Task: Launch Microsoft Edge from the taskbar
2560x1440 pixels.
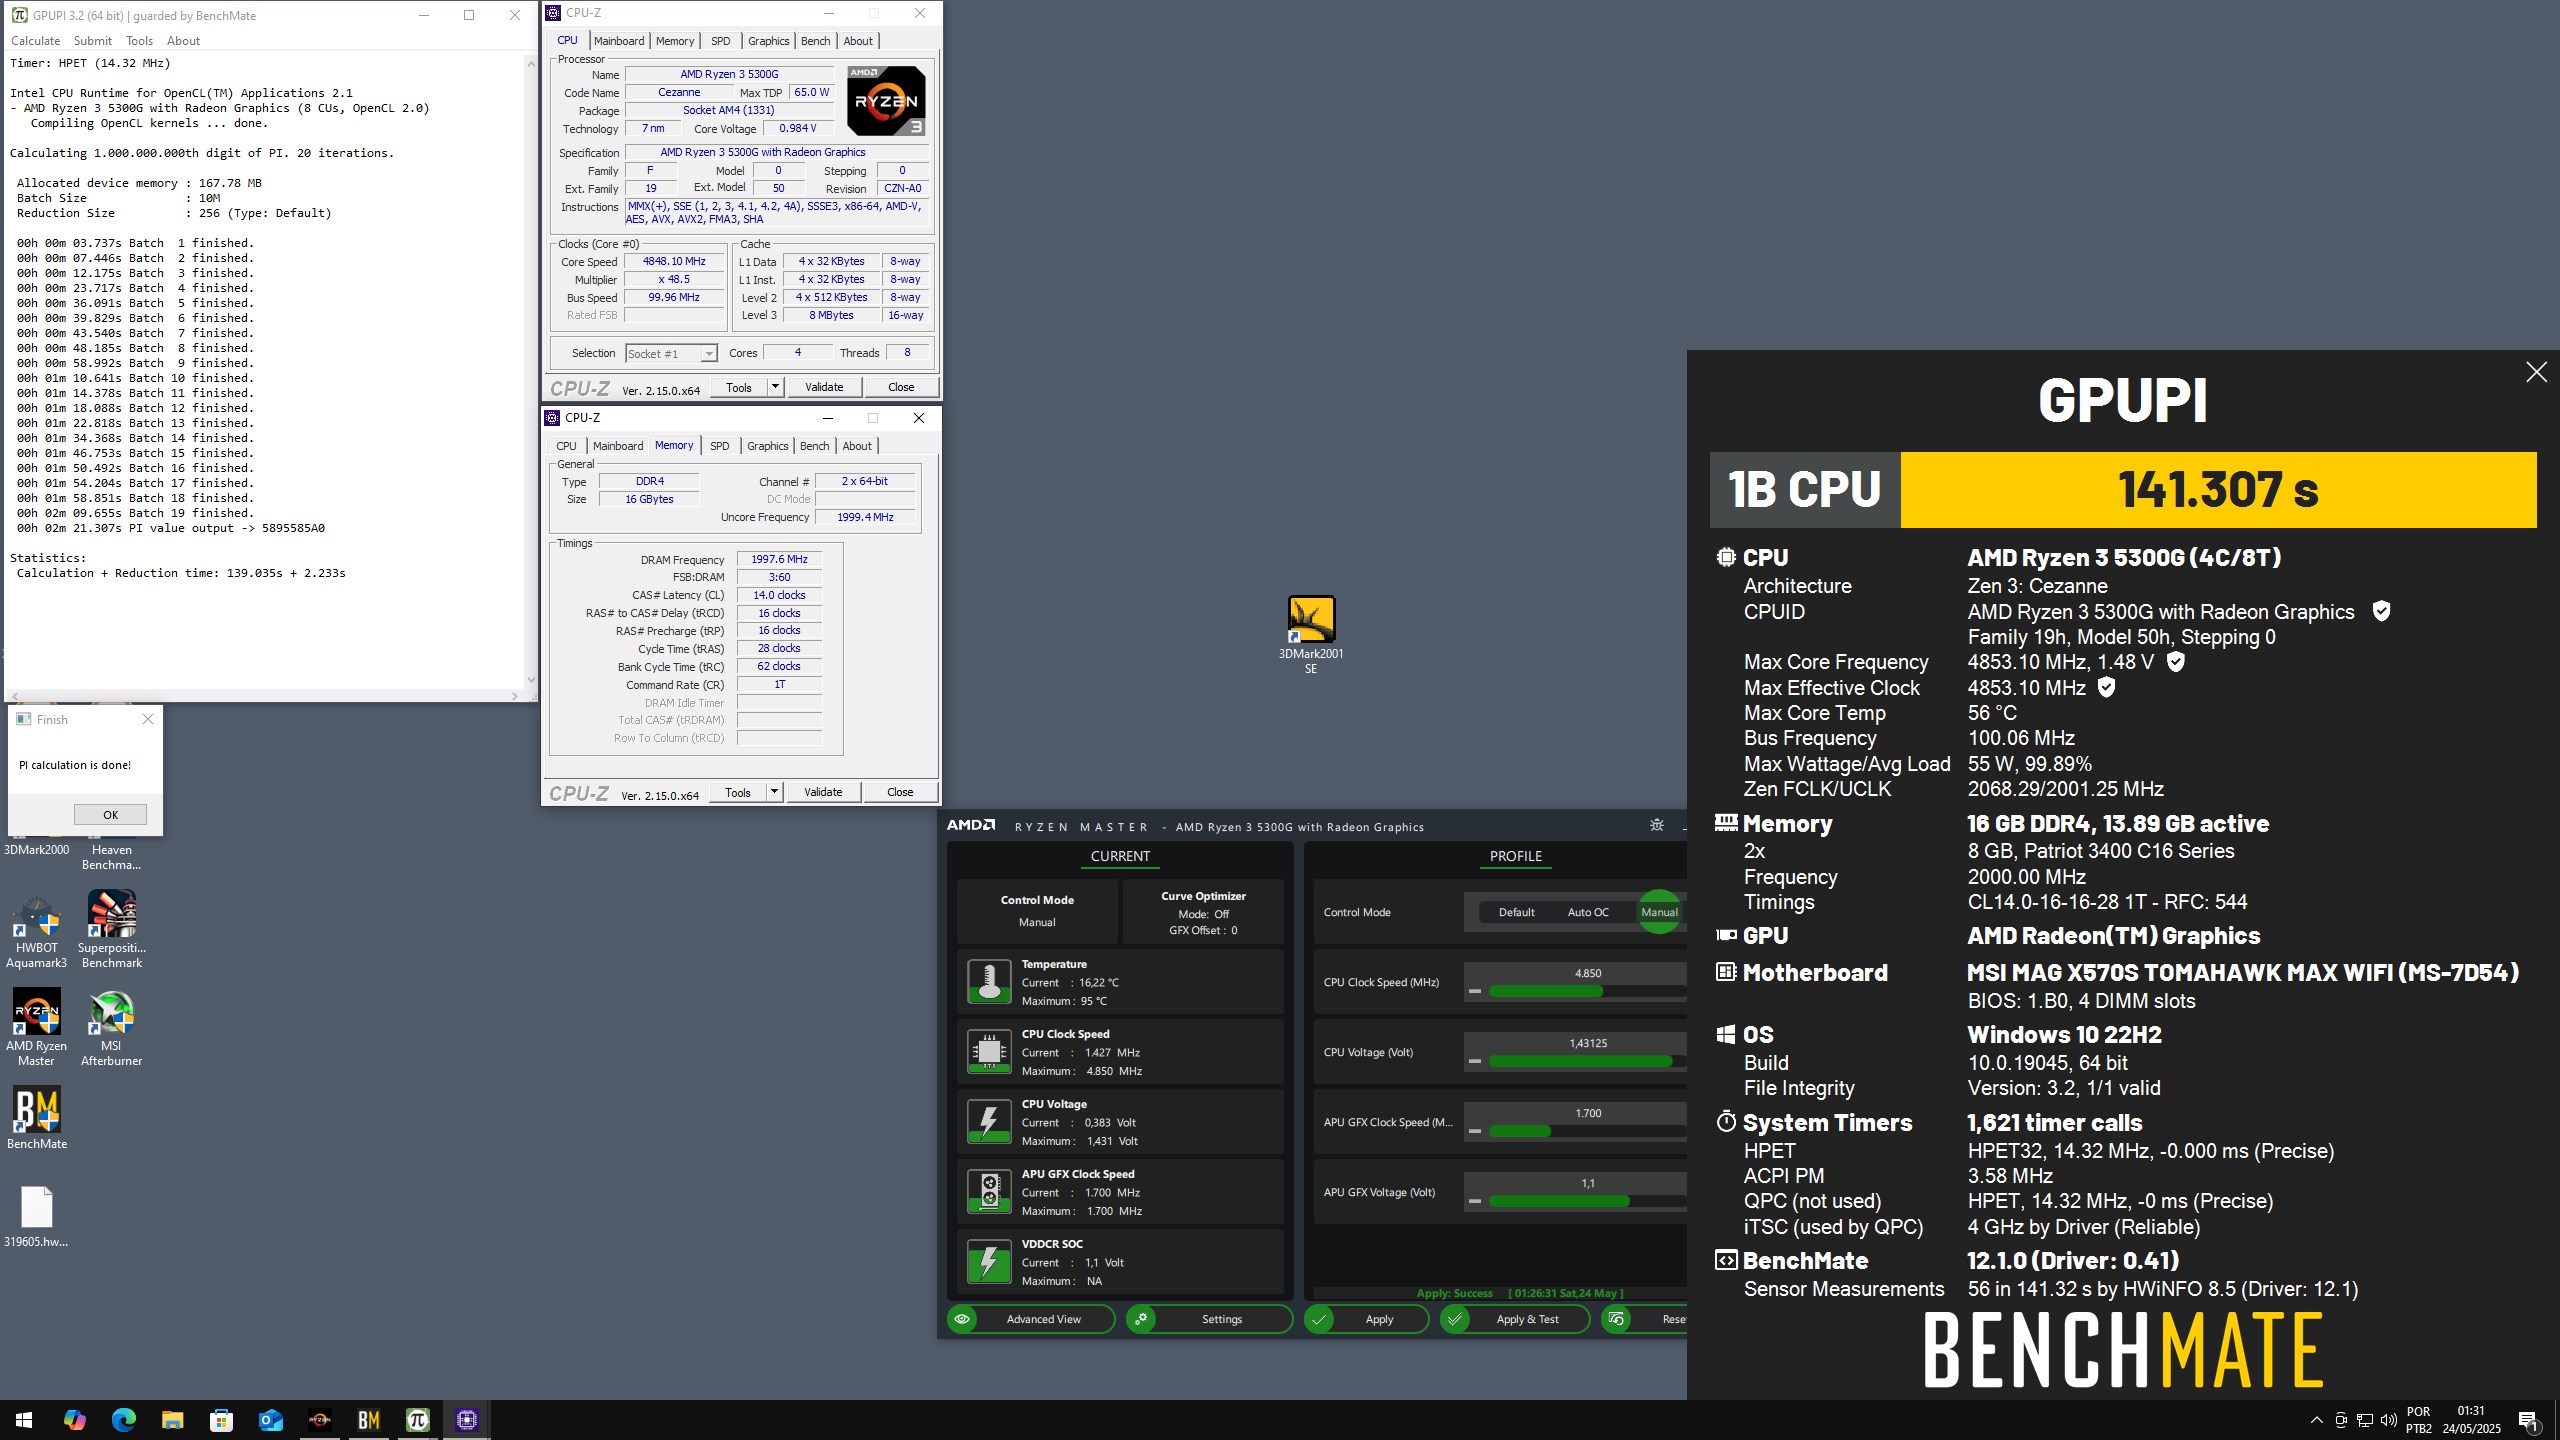Action: [x=123, y=1420]
